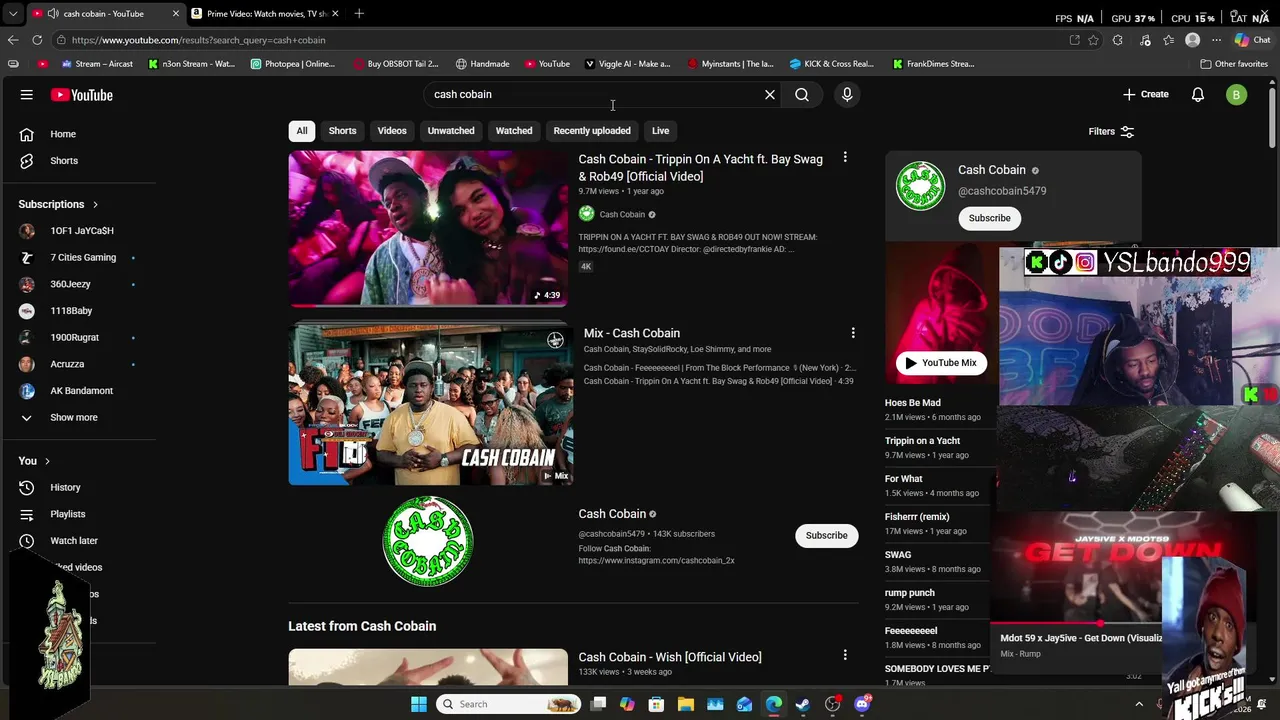The width and height of the screenshot is (1280, 720).
Task: Select the Videos filter chip
Action: tap(392, 131)
